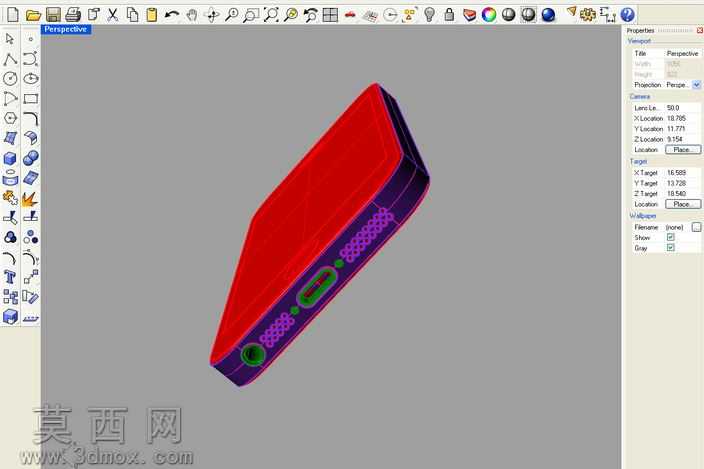Browse for the wallpaper Filename
This screenshot has width=704, height=469.
coord(696,227)
